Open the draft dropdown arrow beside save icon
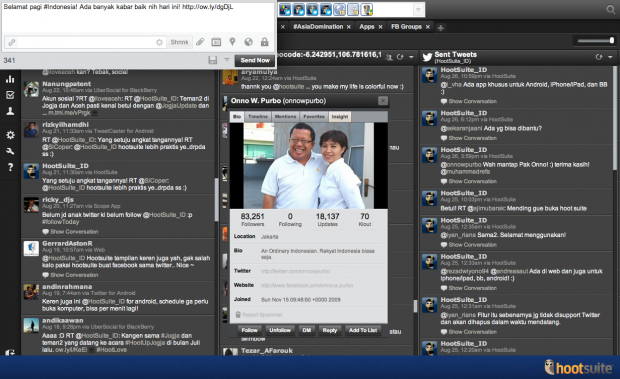 pos(227,60)
